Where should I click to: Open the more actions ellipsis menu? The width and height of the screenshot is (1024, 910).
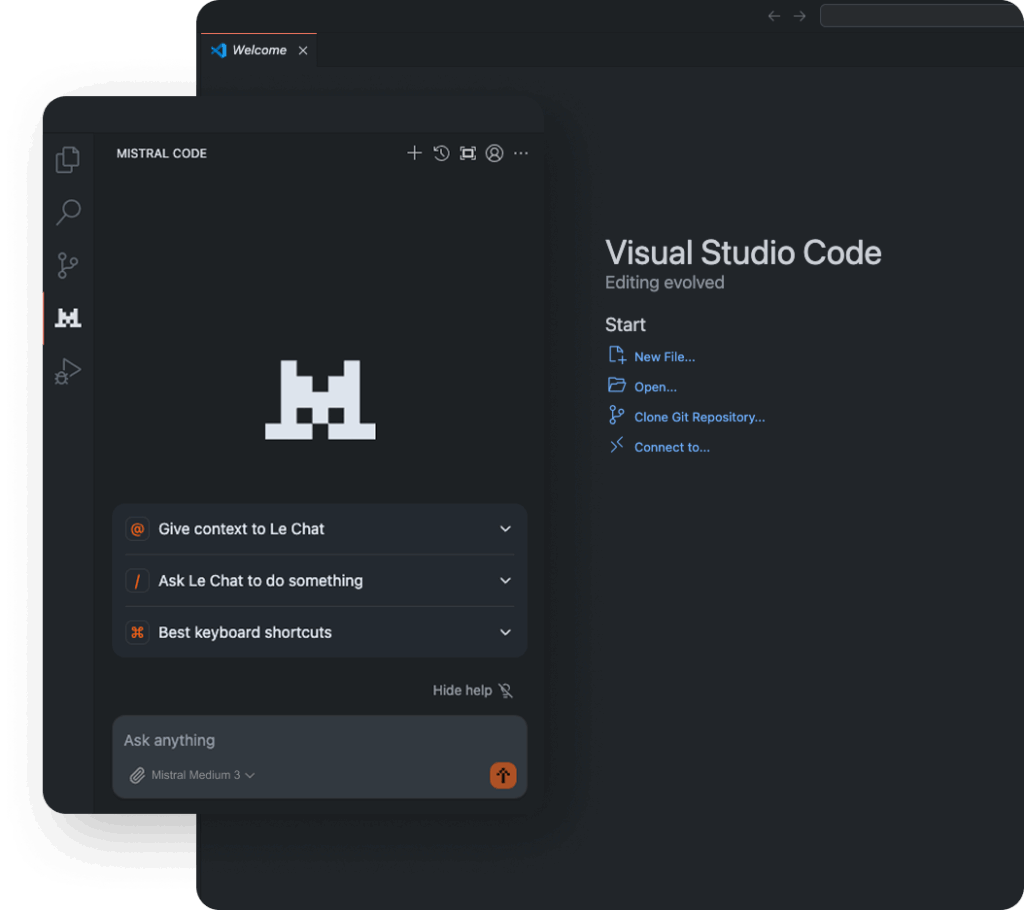(520, 153)
